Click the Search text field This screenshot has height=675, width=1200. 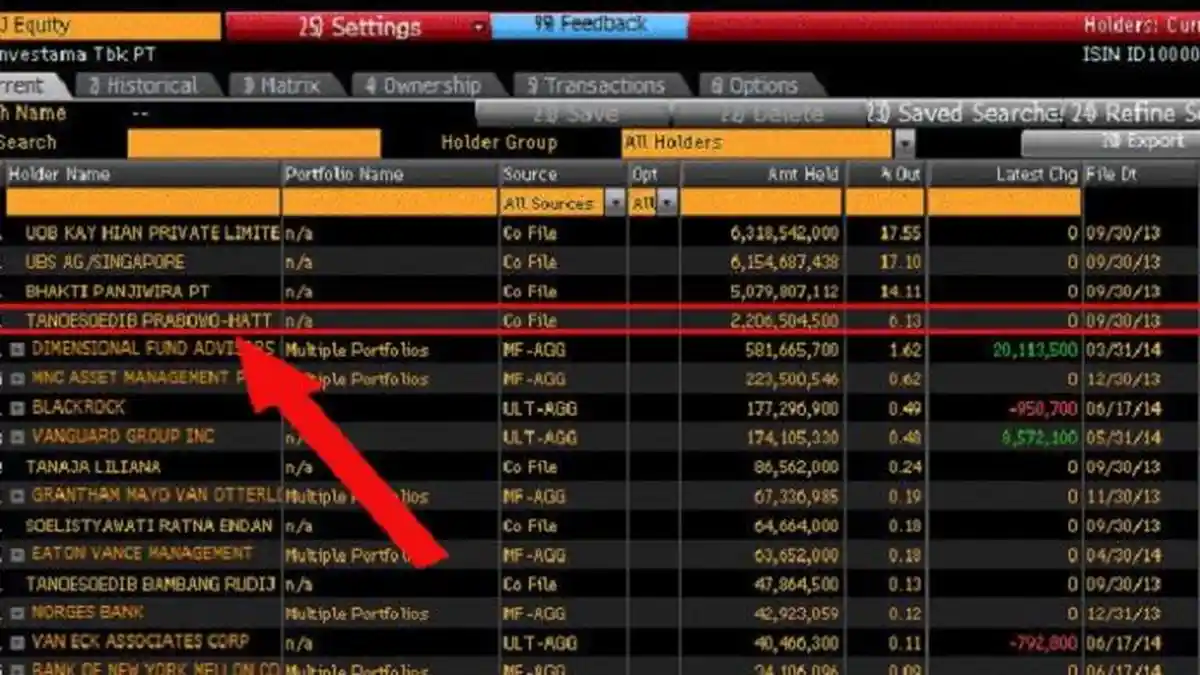(254, 143)
